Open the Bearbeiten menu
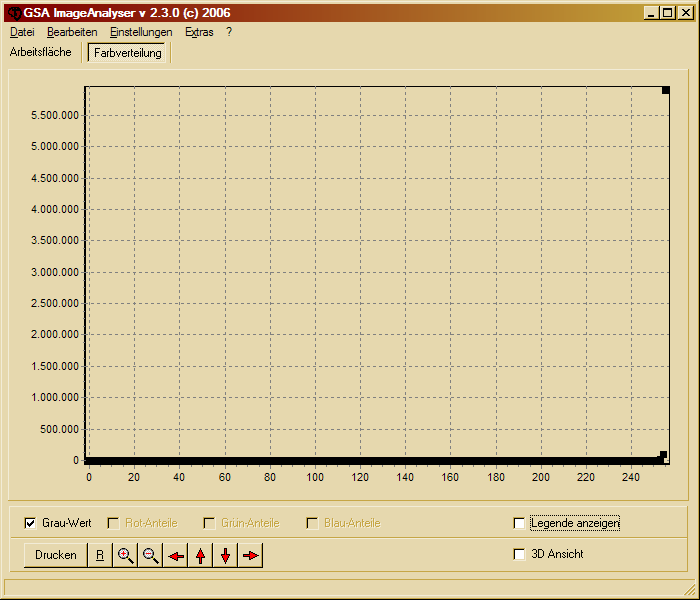Screen dimensions: 700x600 click(x=72, y=32)
